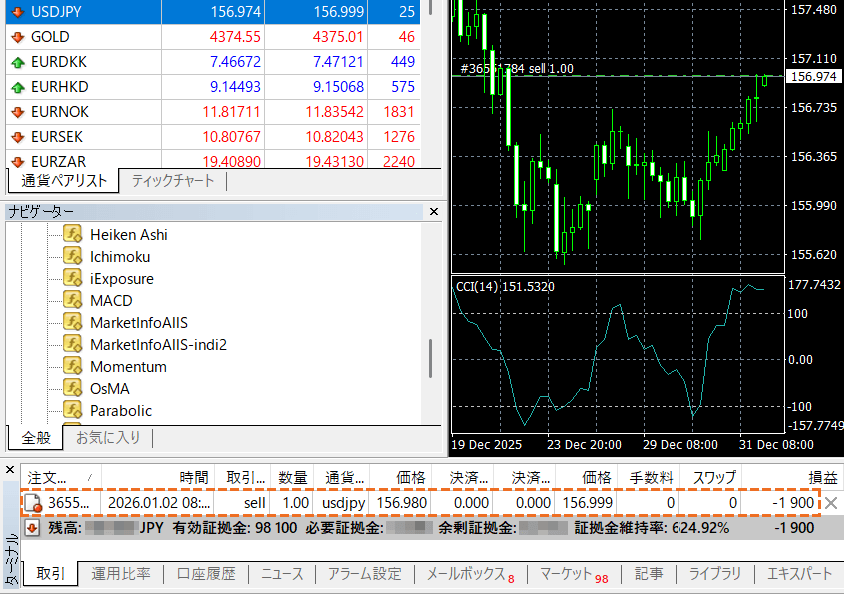
Task: Click the MACD indicator icon
Action: 72,300
